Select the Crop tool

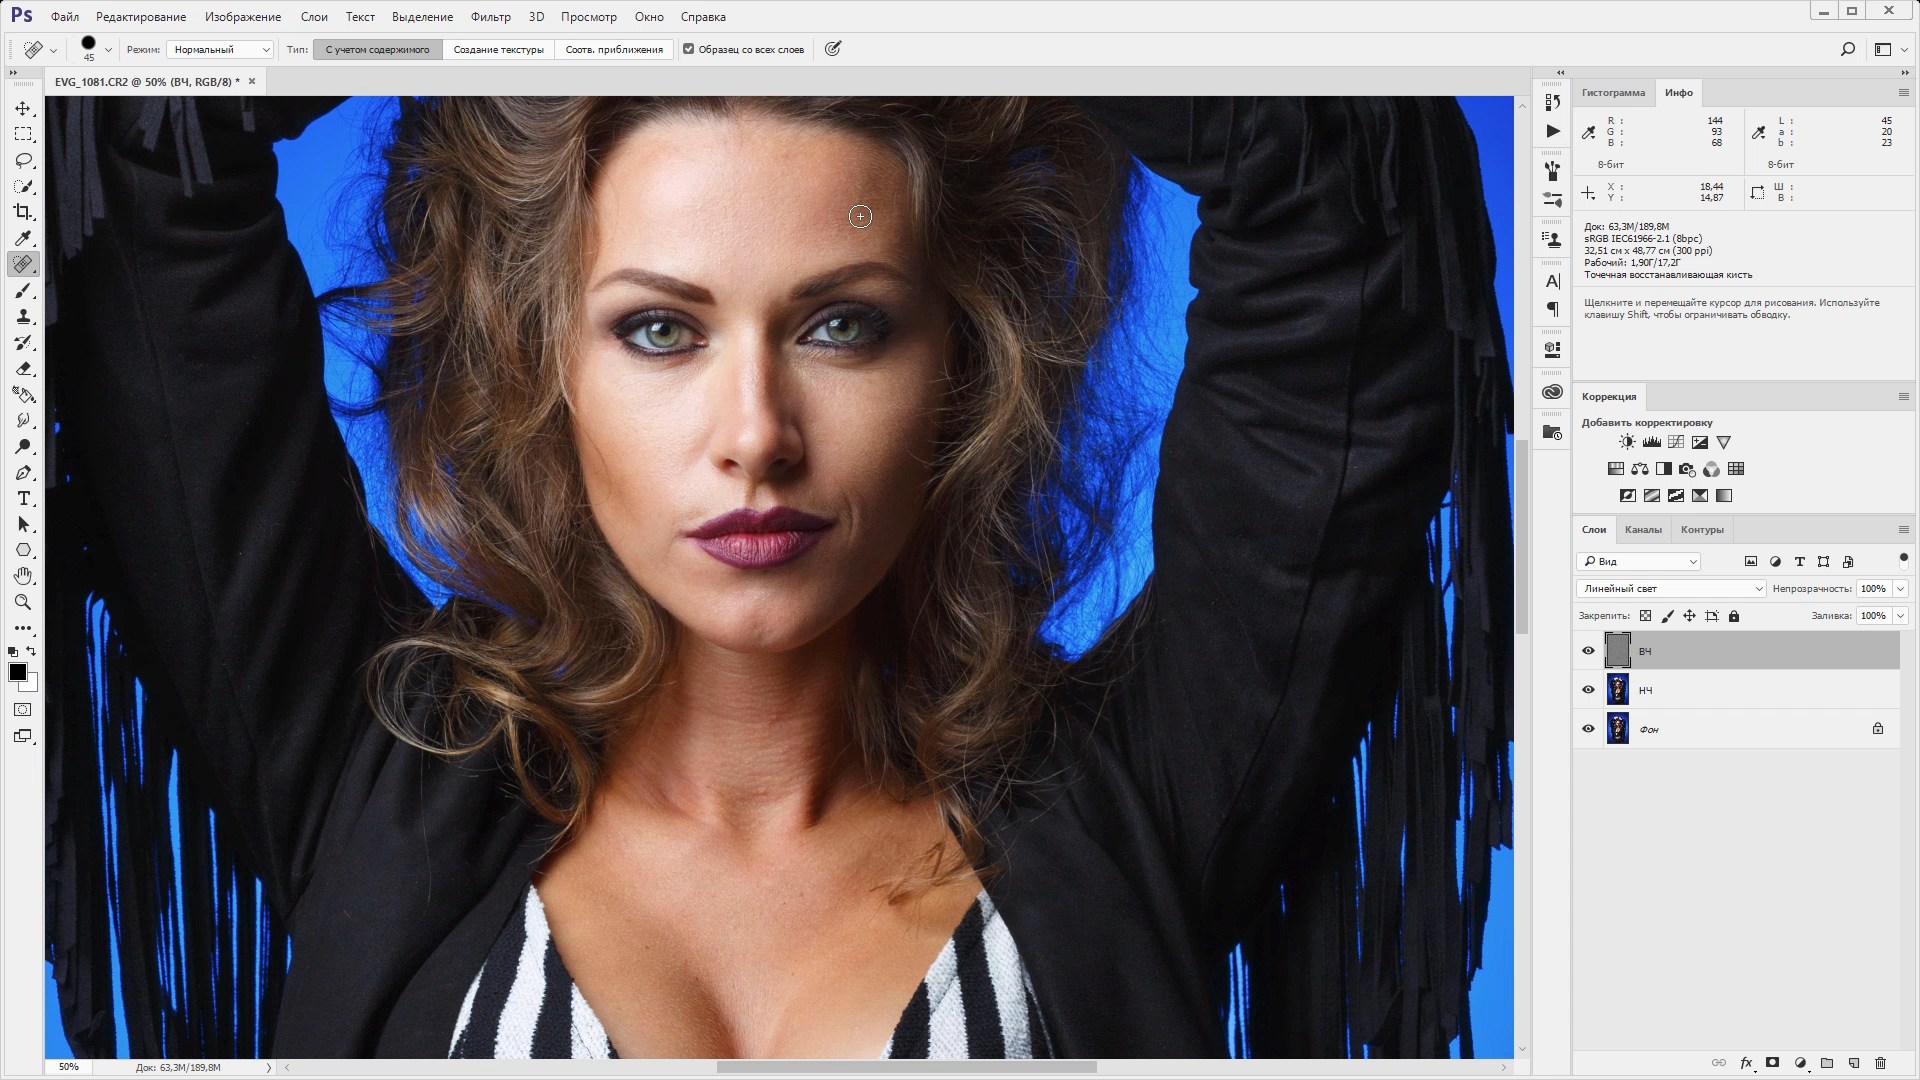click(23, 212)
